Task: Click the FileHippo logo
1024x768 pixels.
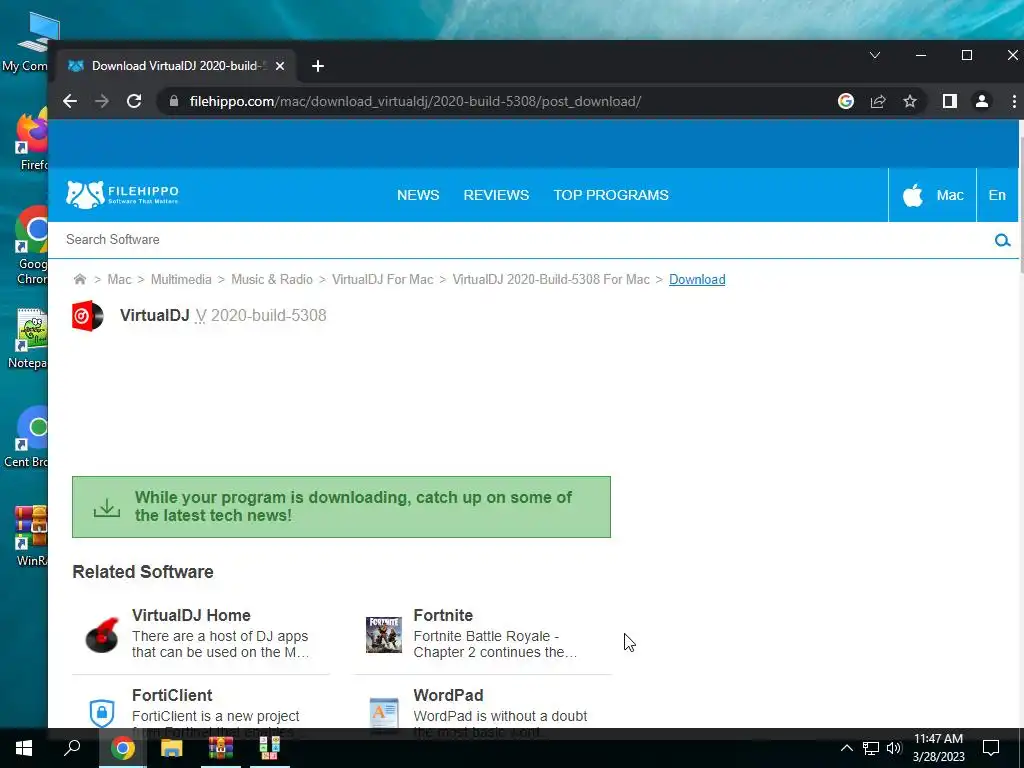Action: [x=122, y=195]
